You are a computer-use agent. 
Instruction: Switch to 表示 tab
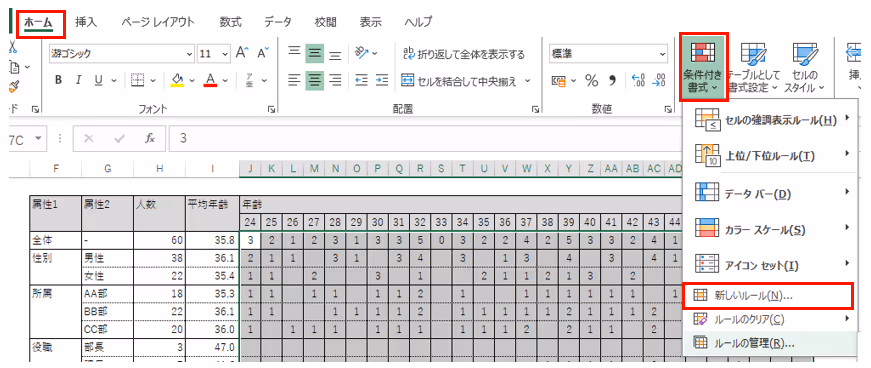(371, 22)
